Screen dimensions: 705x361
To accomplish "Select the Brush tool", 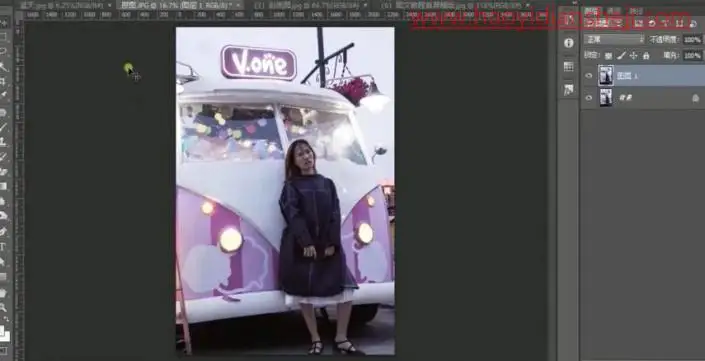I will coord(4,126).
